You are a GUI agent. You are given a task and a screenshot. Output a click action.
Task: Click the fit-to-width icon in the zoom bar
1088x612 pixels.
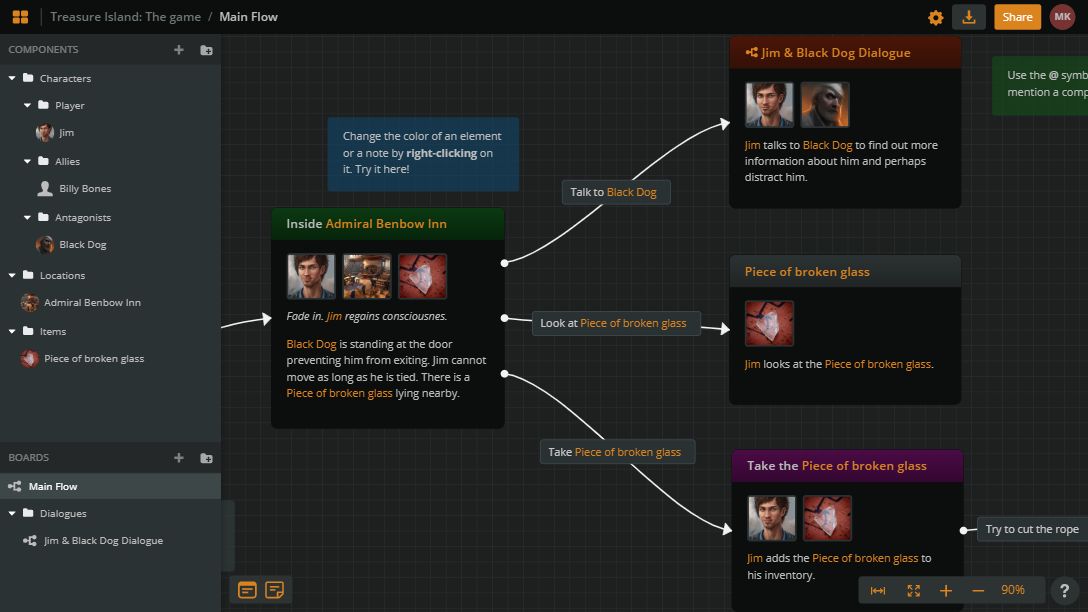(878, 590)
